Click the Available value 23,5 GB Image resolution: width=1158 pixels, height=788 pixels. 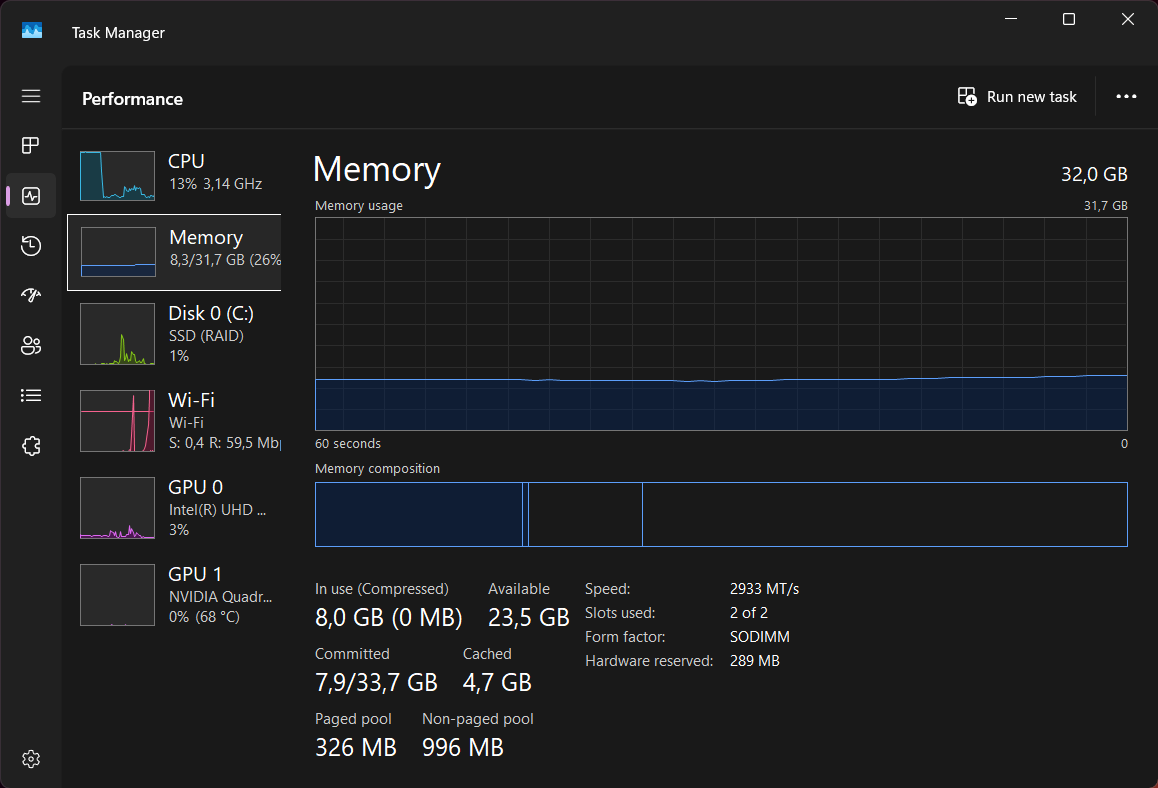click(x=529, y=617)
